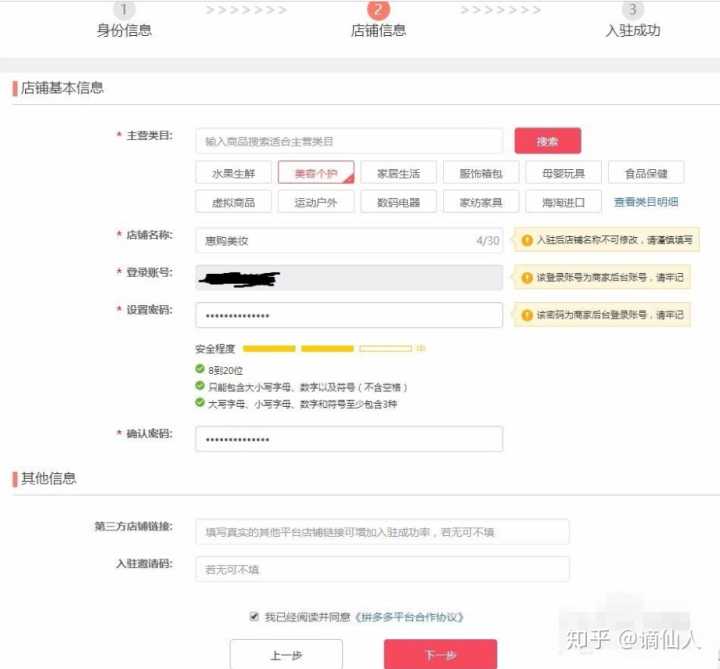The image size is (720, 669).
Task: Select the 虚拟商品 category
Action: coord(233,202)
